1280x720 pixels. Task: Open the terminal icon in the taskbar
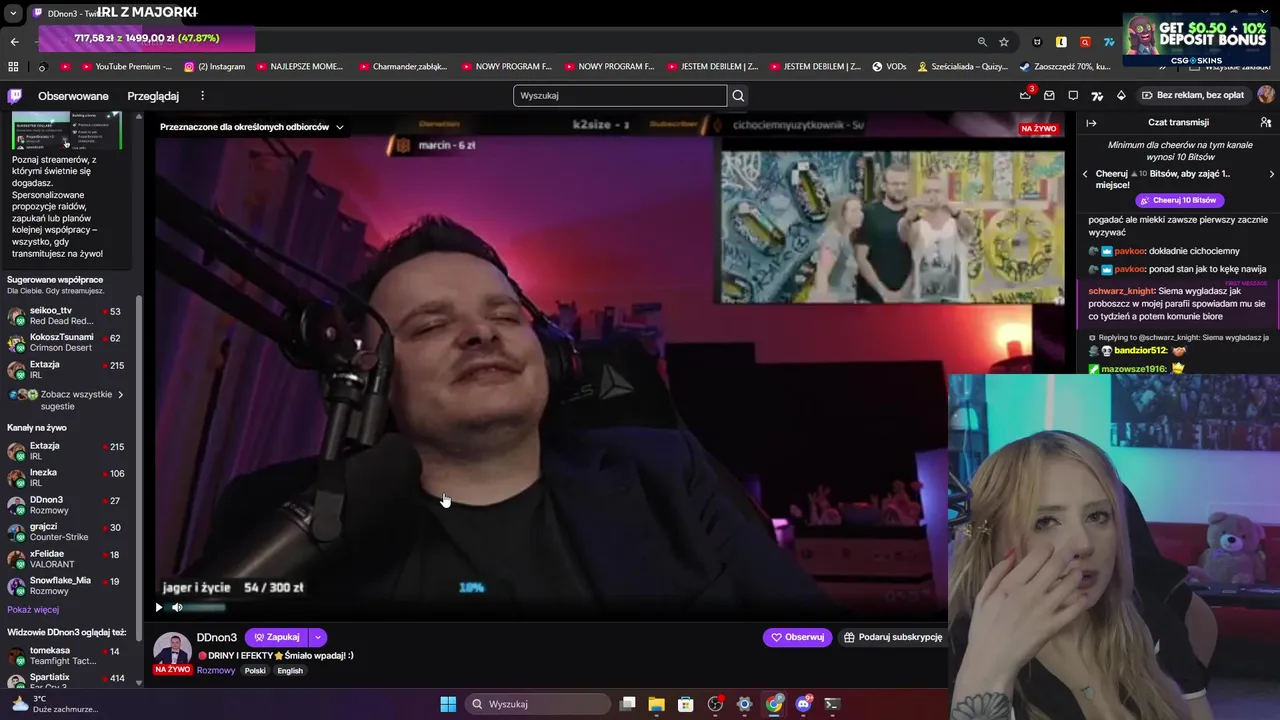point(832,704)
